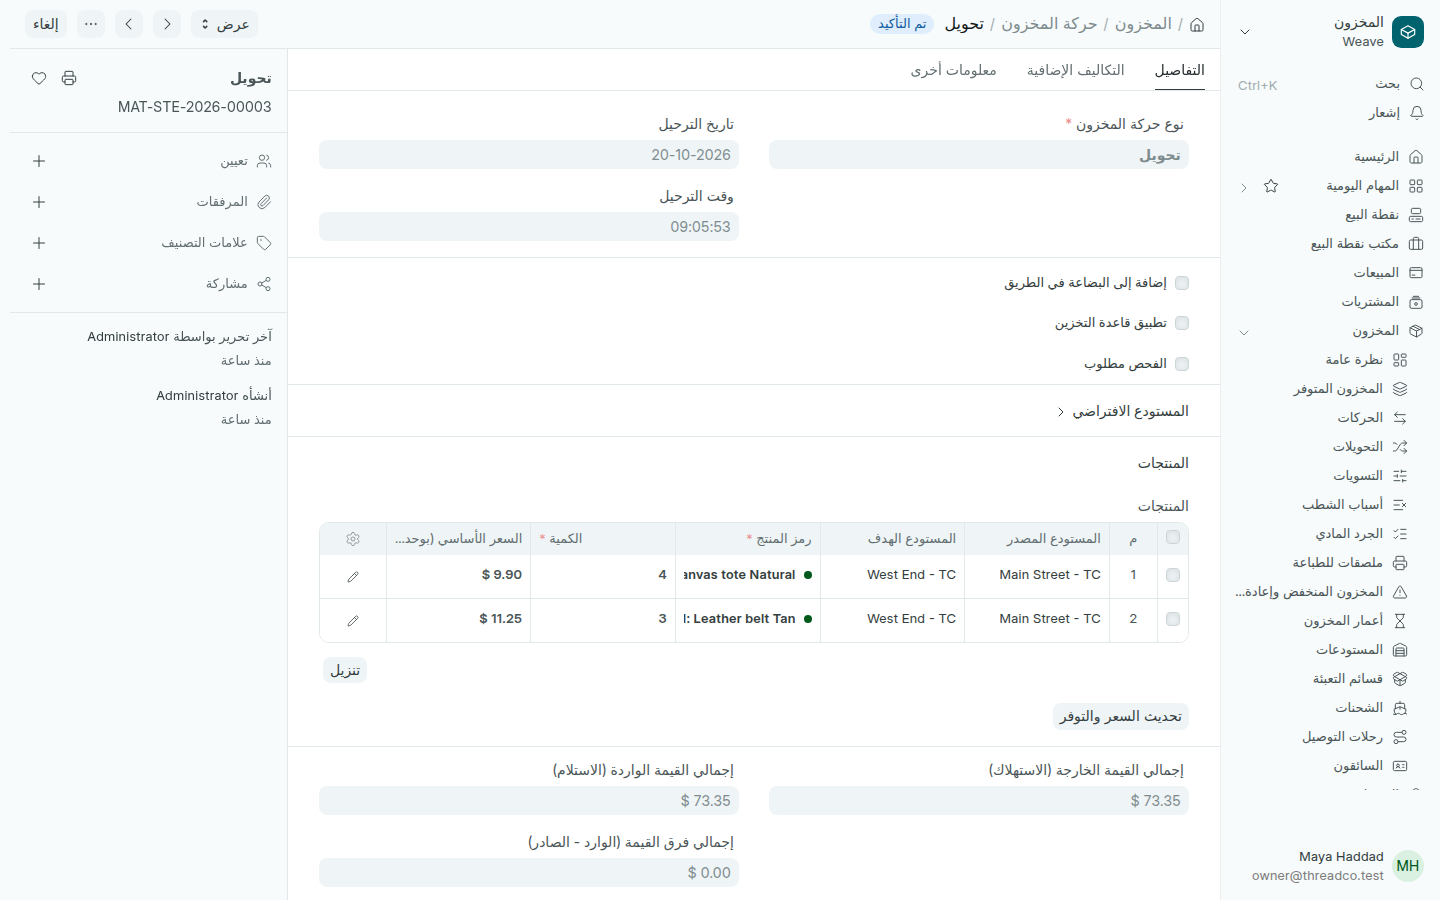Click the Weave app logo icon

[1408, 32]
